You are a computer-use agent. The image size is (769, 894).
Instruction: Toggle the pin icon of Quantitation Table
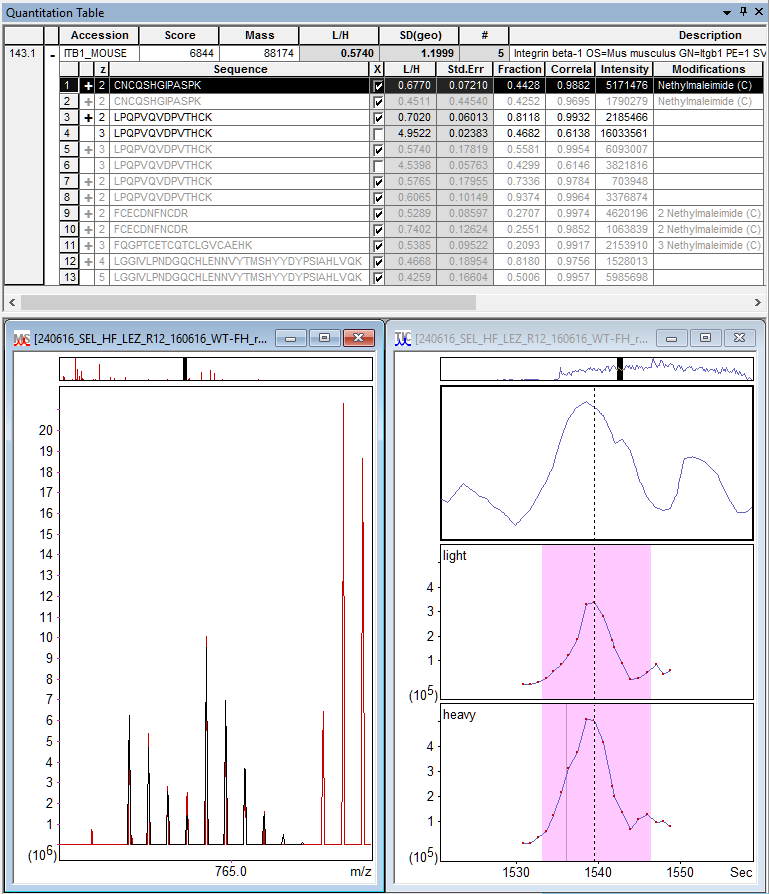[x=743, y=12]
